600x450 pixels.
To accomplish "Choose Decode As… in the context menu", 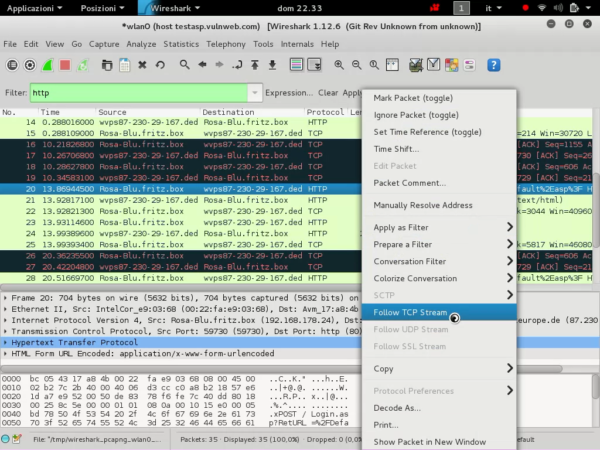I will pyautogui.click(x=439, y=408).
